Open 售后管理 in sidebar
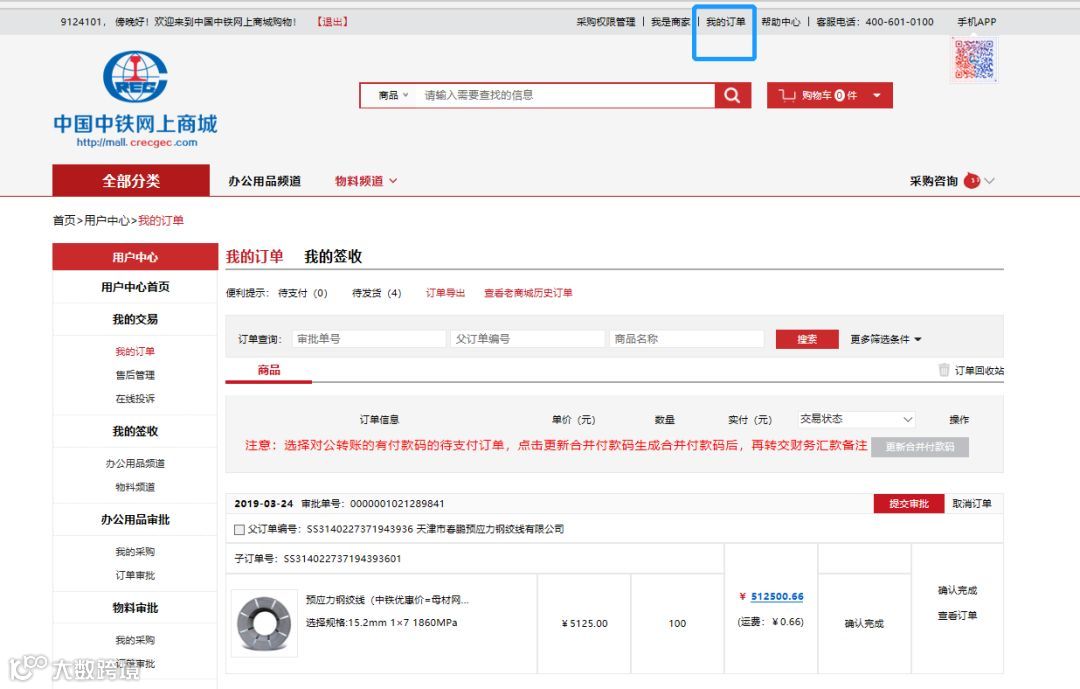 click(x=135, y=375)
